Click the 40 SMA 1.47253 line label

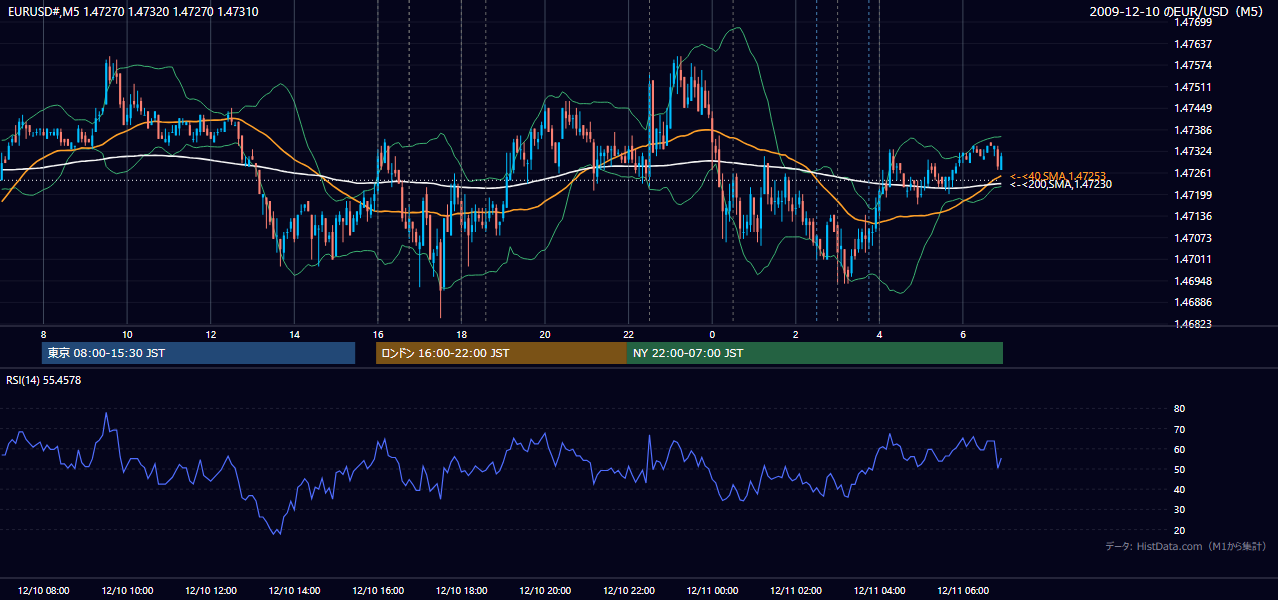1058,175
